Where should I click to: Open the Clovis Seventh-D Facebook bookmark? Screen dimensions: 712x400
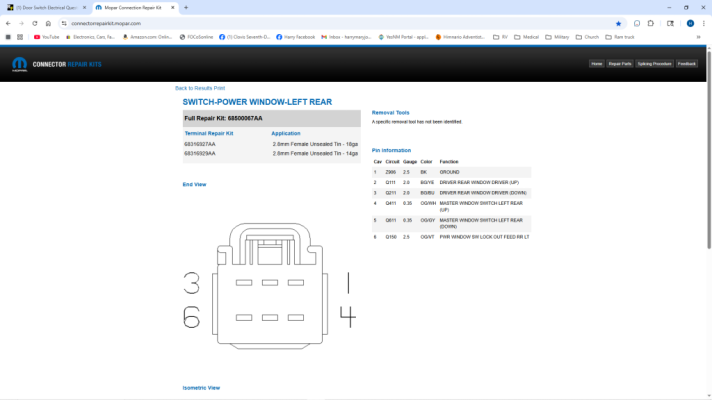coord(245,37)
